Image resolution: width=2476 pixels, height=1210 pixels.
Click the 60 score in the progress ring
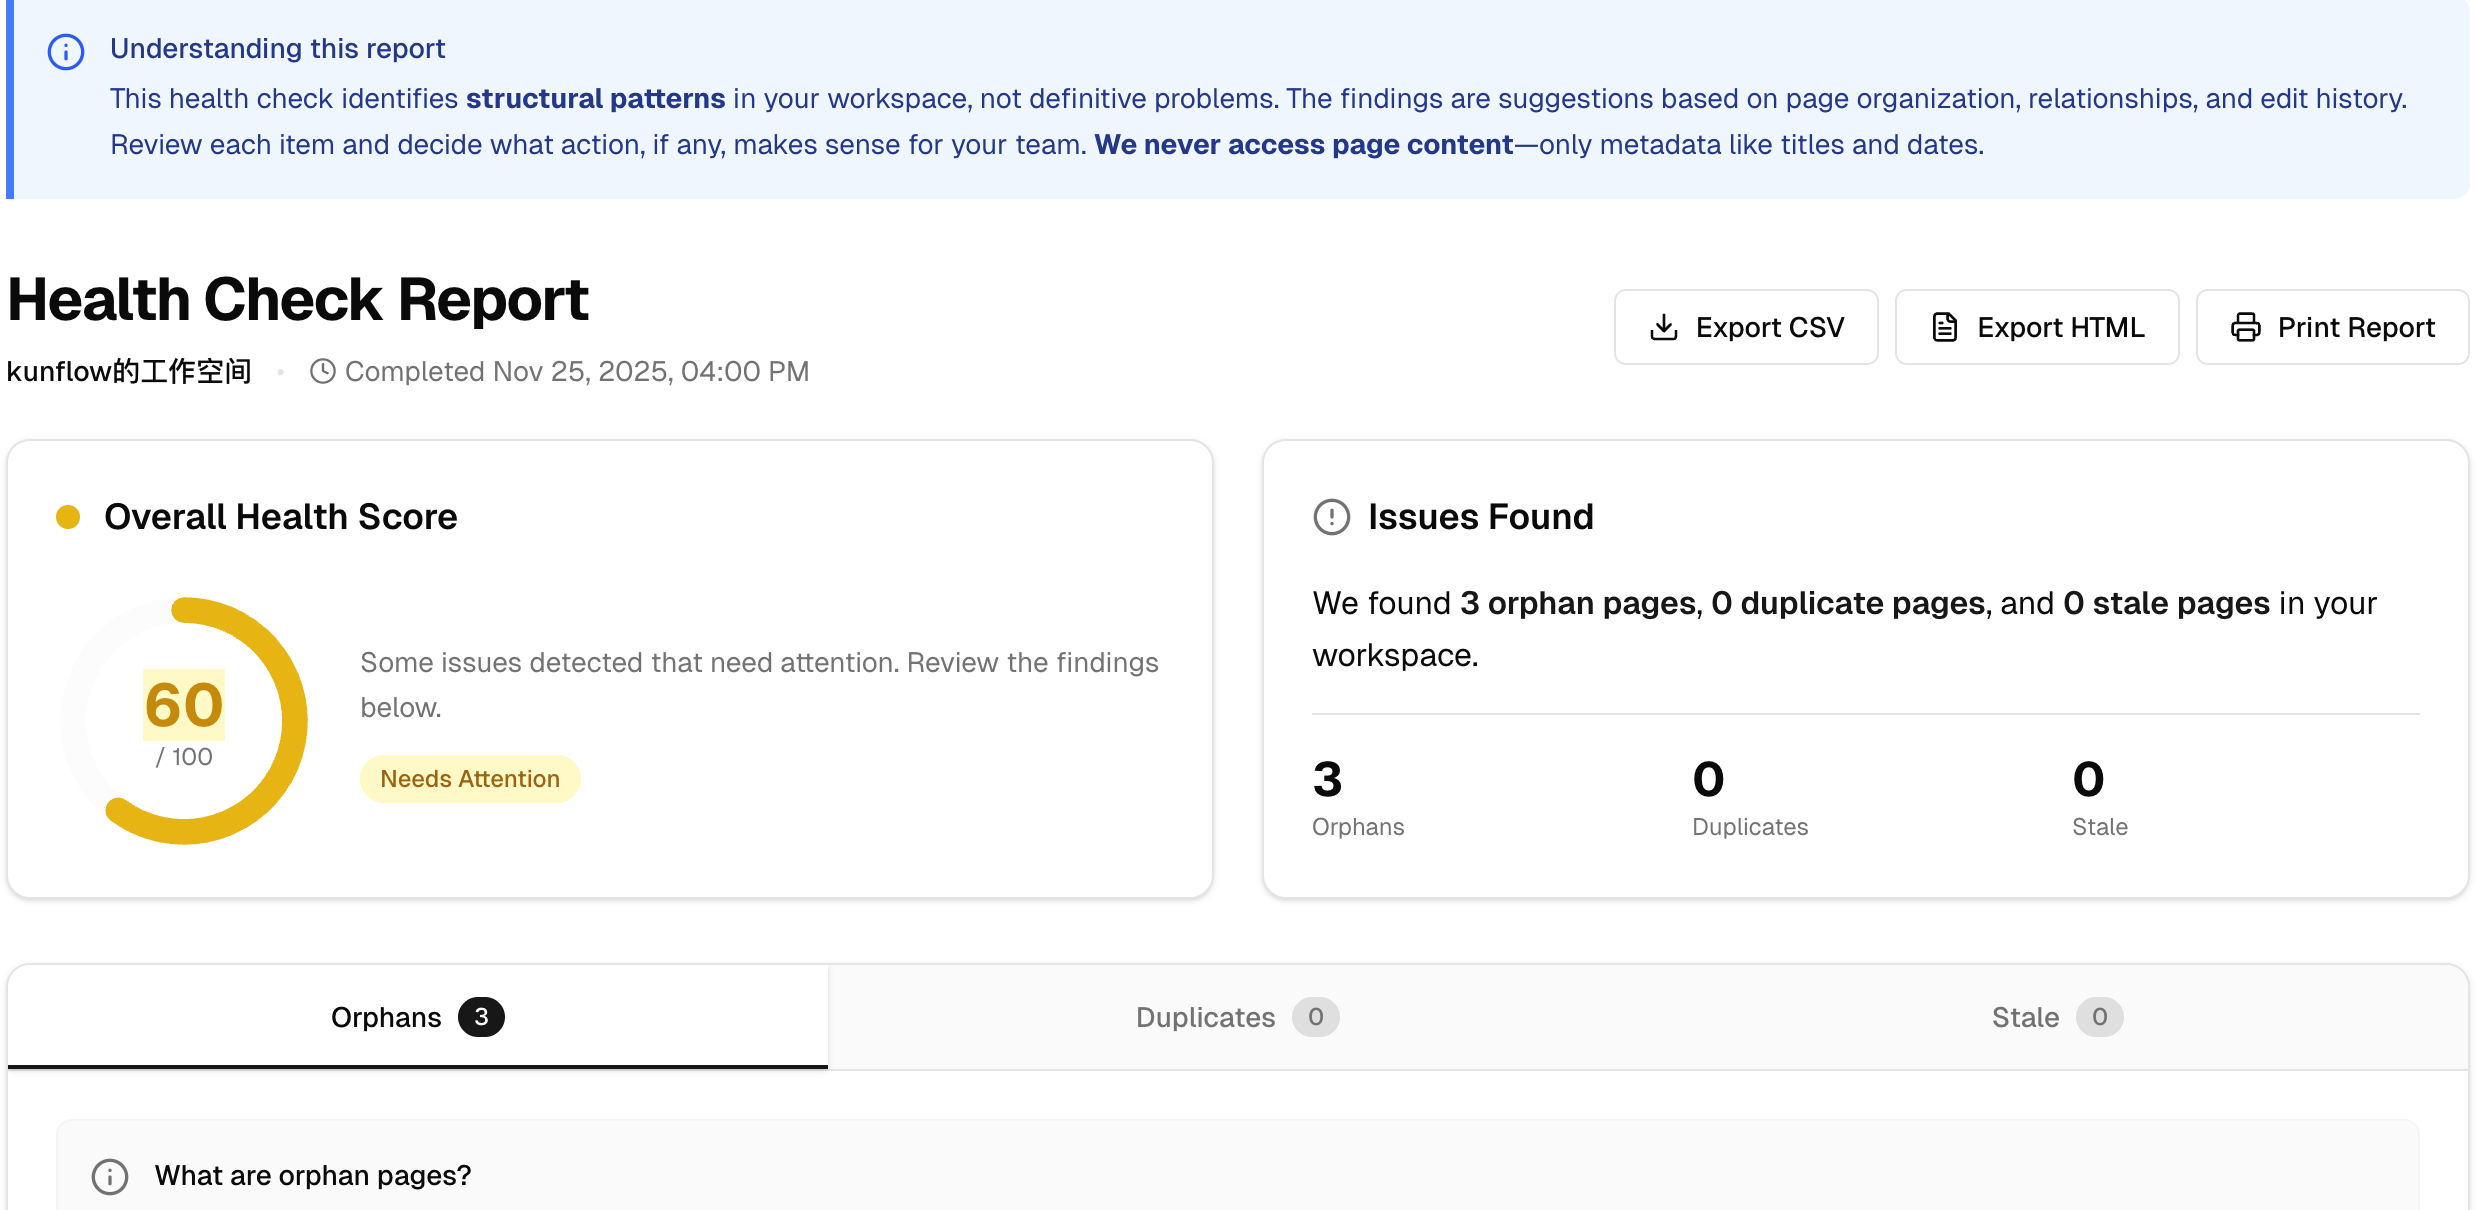point(184,704)
